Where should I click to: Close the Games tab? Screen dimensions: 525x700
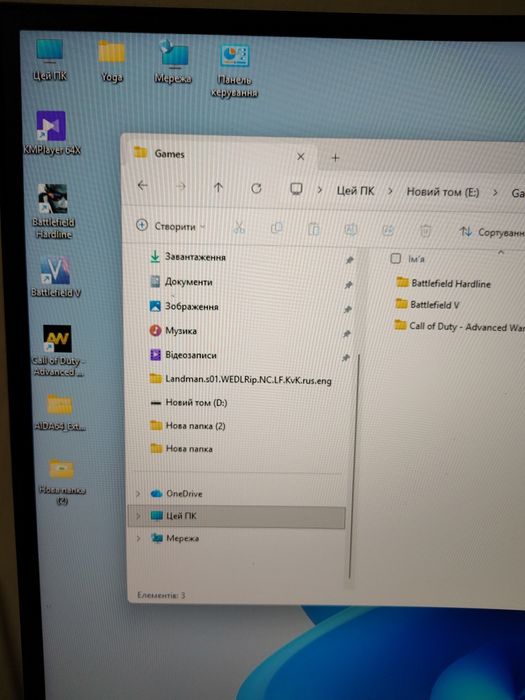(300, 157)
